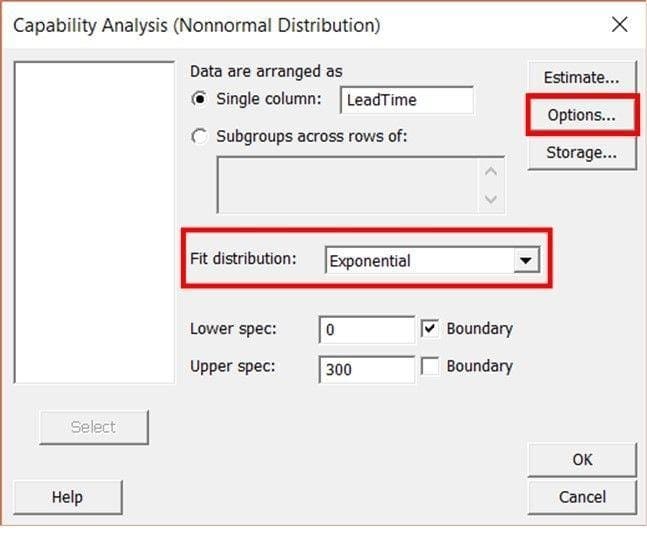This screenshot has width=647, height=543.
Task: Click the Exponential distribution combo box
Action: click(x=432, y=260)
